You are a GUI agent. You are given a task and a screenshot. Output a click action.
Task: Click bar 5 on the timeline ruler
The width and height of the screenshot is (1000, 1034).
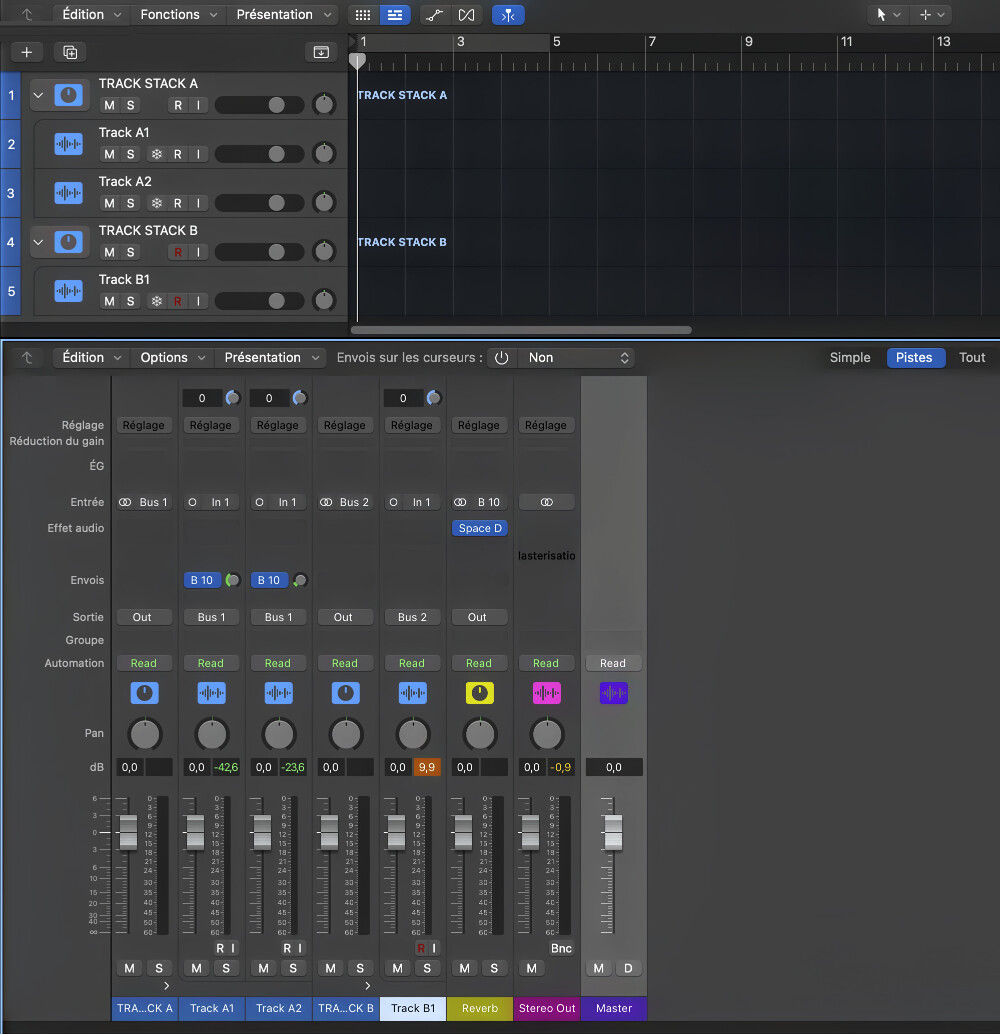557,43
